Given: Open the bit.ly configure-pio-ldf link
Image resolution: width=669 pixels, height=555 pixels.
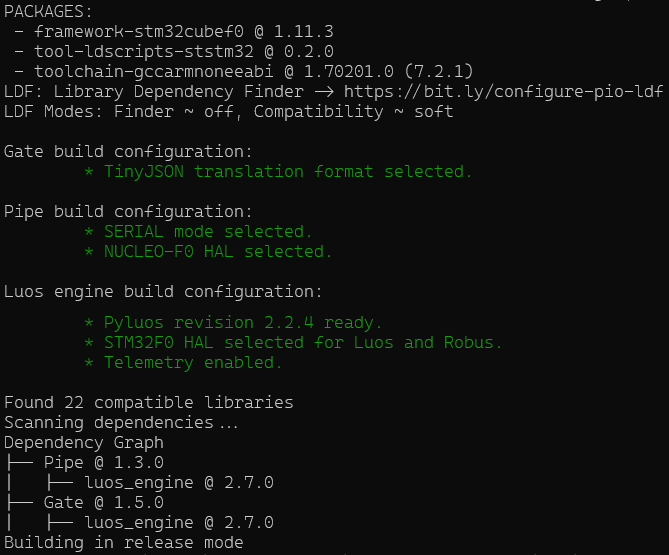Looking at the screenshot, I should [503, 91].
